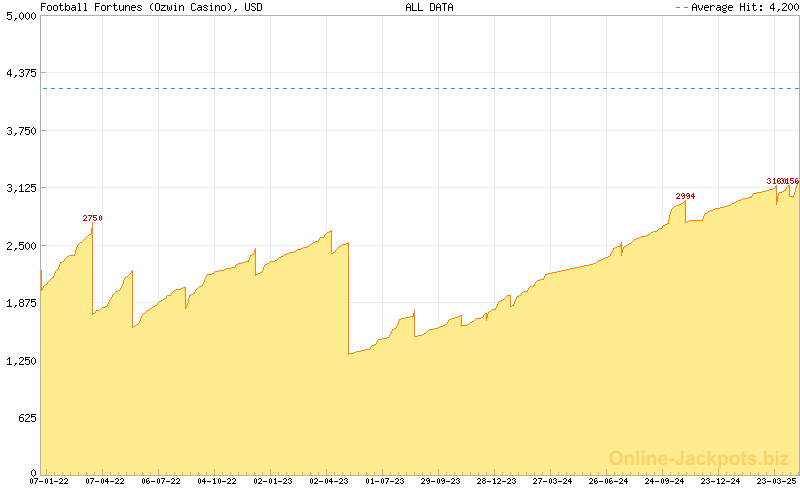Select the 23-03-25 date label
The image size is (800, 490).
[776, 481]
